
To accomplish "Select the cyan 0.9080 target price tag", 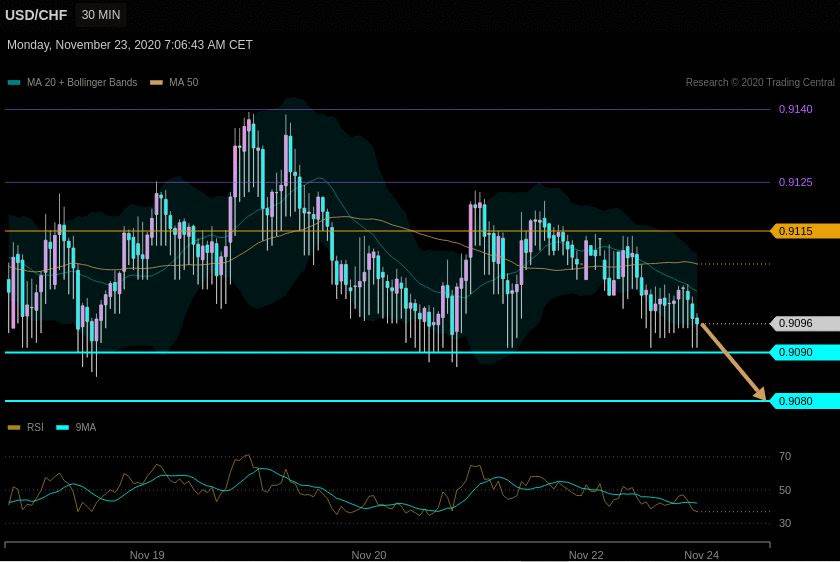I will pos(805,401).
